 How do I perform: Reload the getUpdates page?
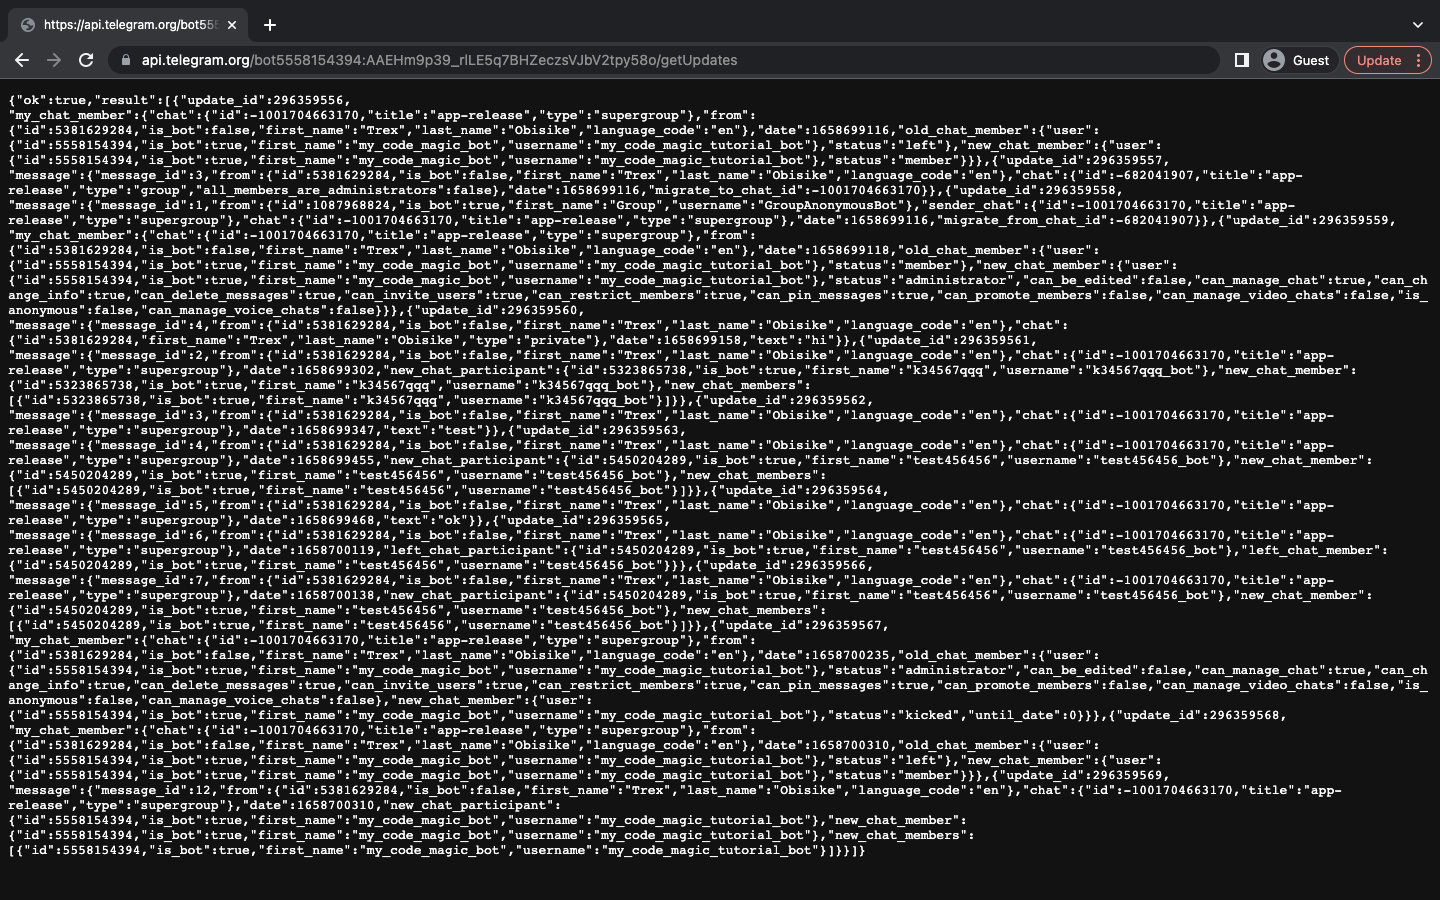coord(86,60)
